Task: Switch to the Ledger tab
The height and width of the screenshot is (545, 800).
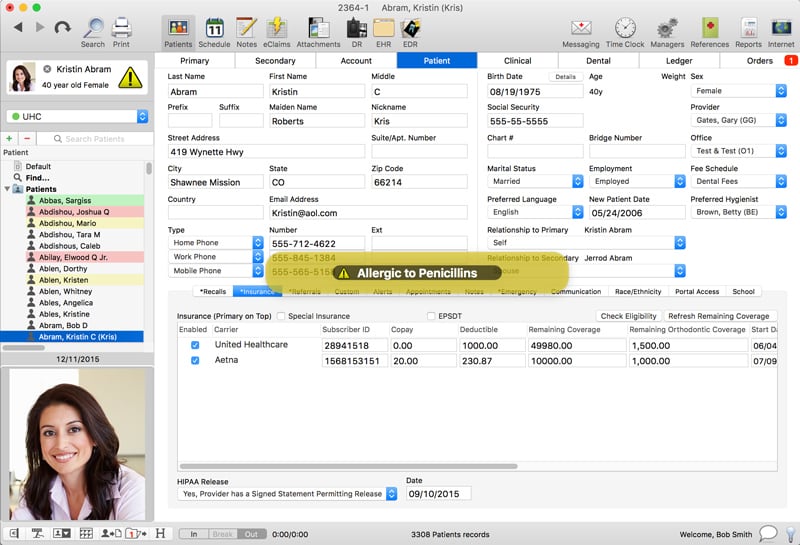Action: pyautogui.click(x=679, y=61)
